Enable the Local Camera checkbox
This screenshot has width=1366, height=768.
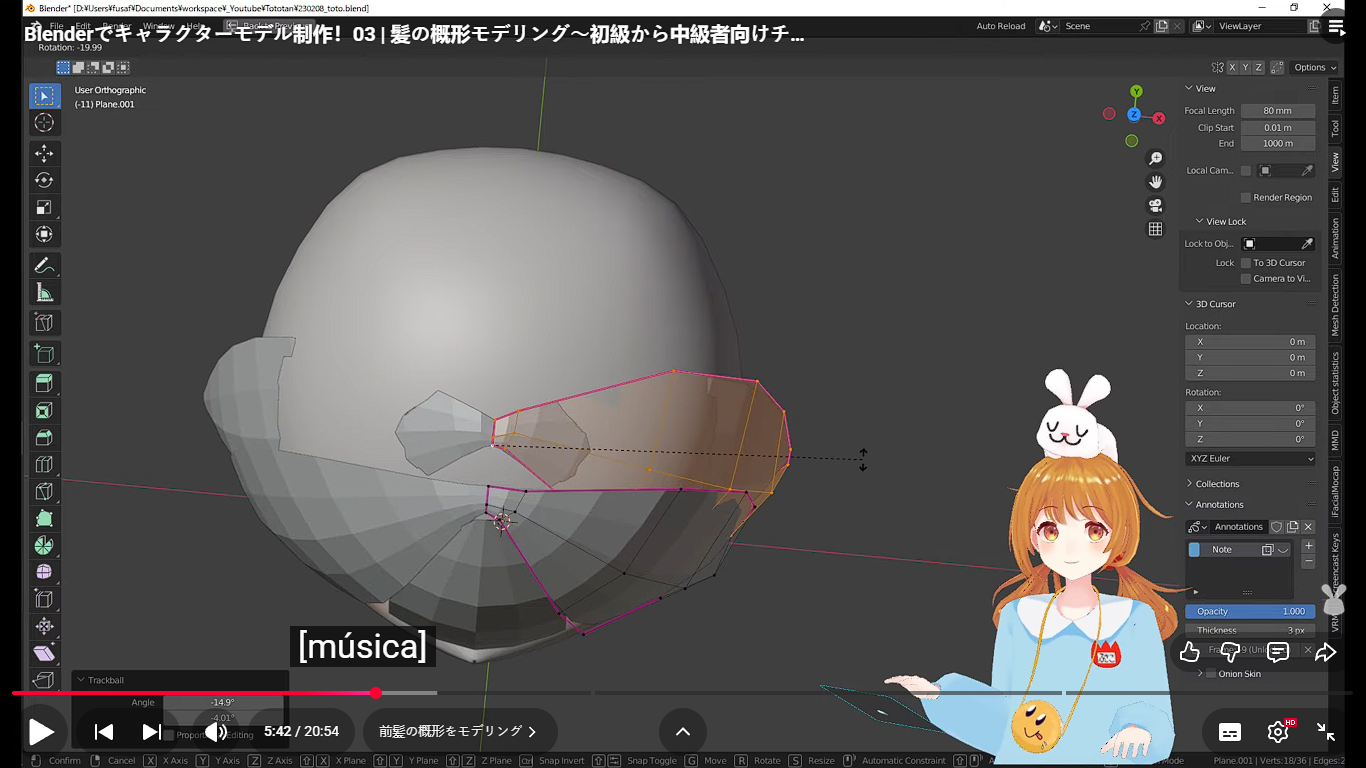click(x=1245, y=171)
